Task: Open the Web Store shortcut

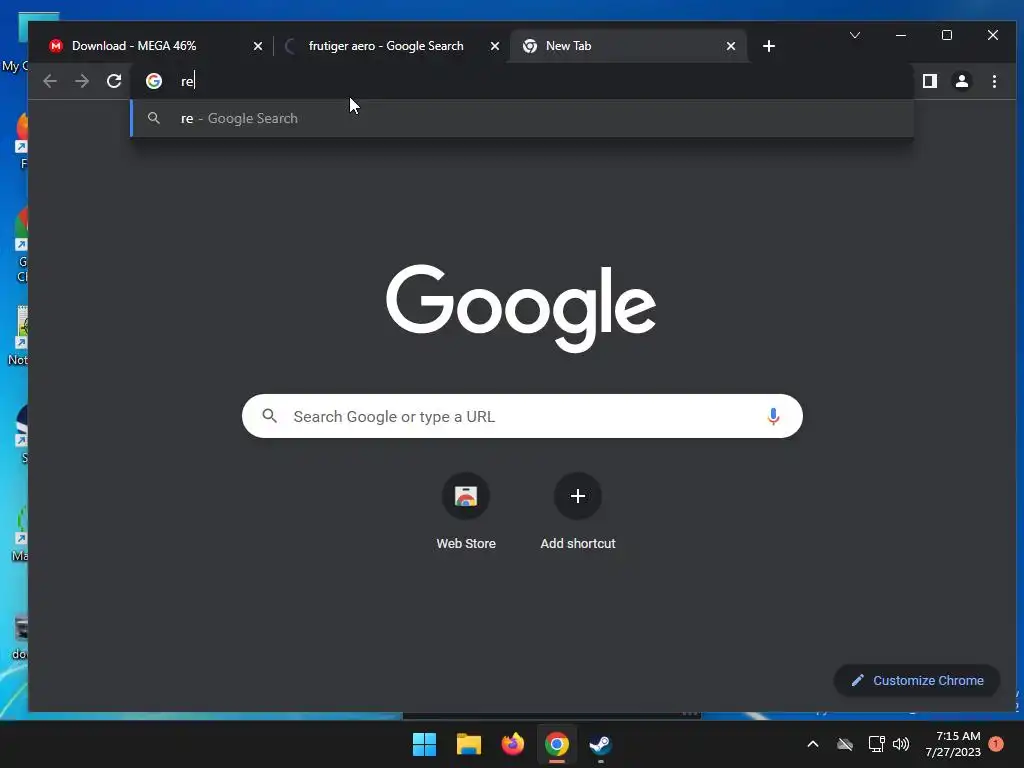Action: pyautogui.click(x=466, y=512)
